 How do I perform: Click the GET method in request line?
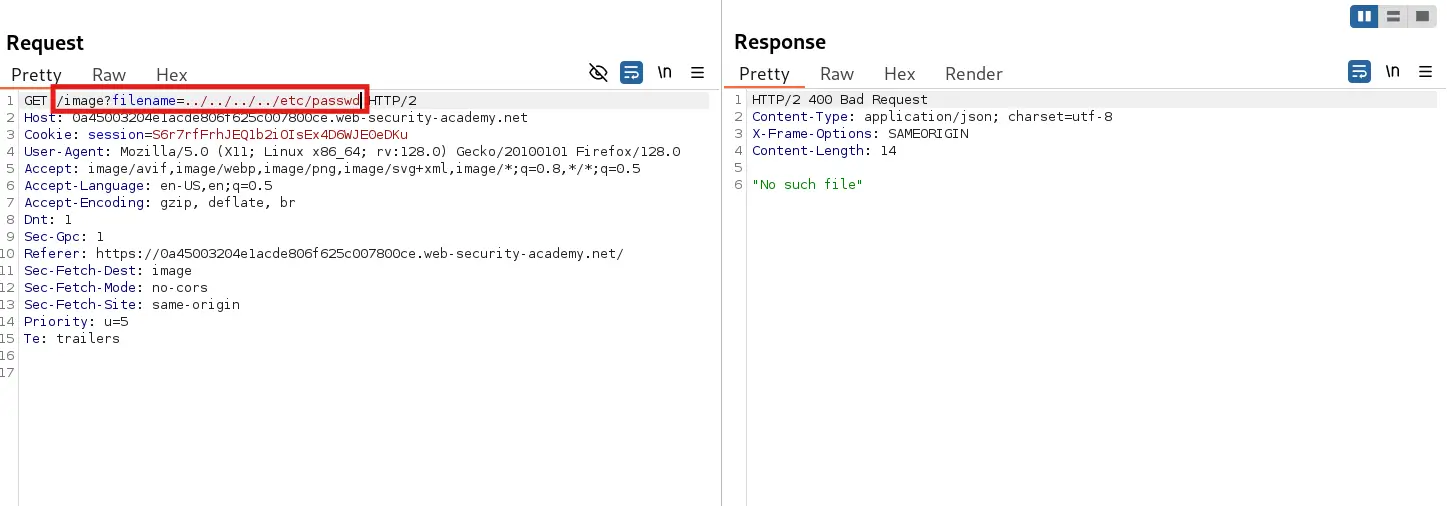click(x=36, y=101)
